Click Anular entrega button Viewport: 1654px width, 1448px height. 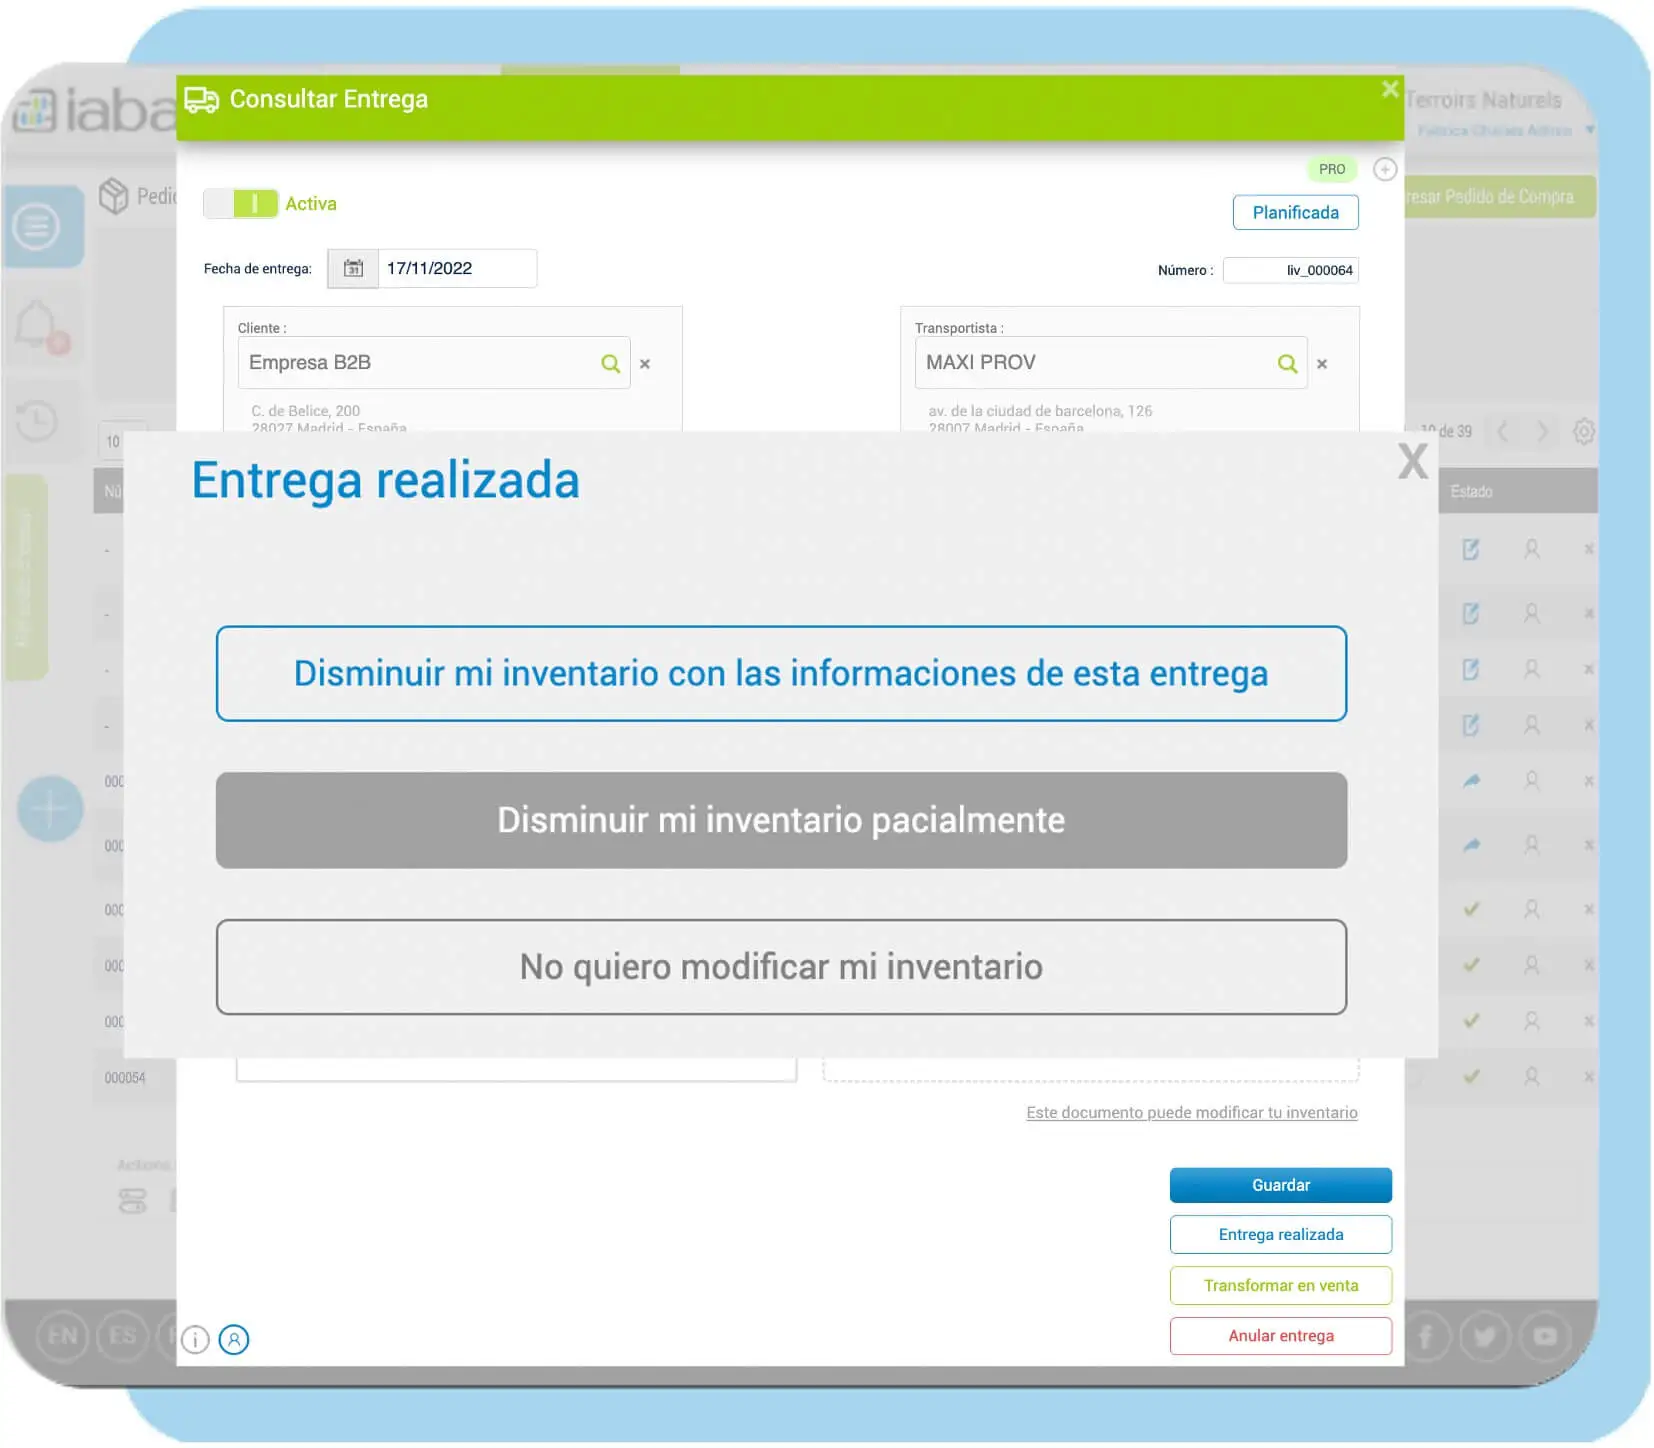coord(1281,1336)
